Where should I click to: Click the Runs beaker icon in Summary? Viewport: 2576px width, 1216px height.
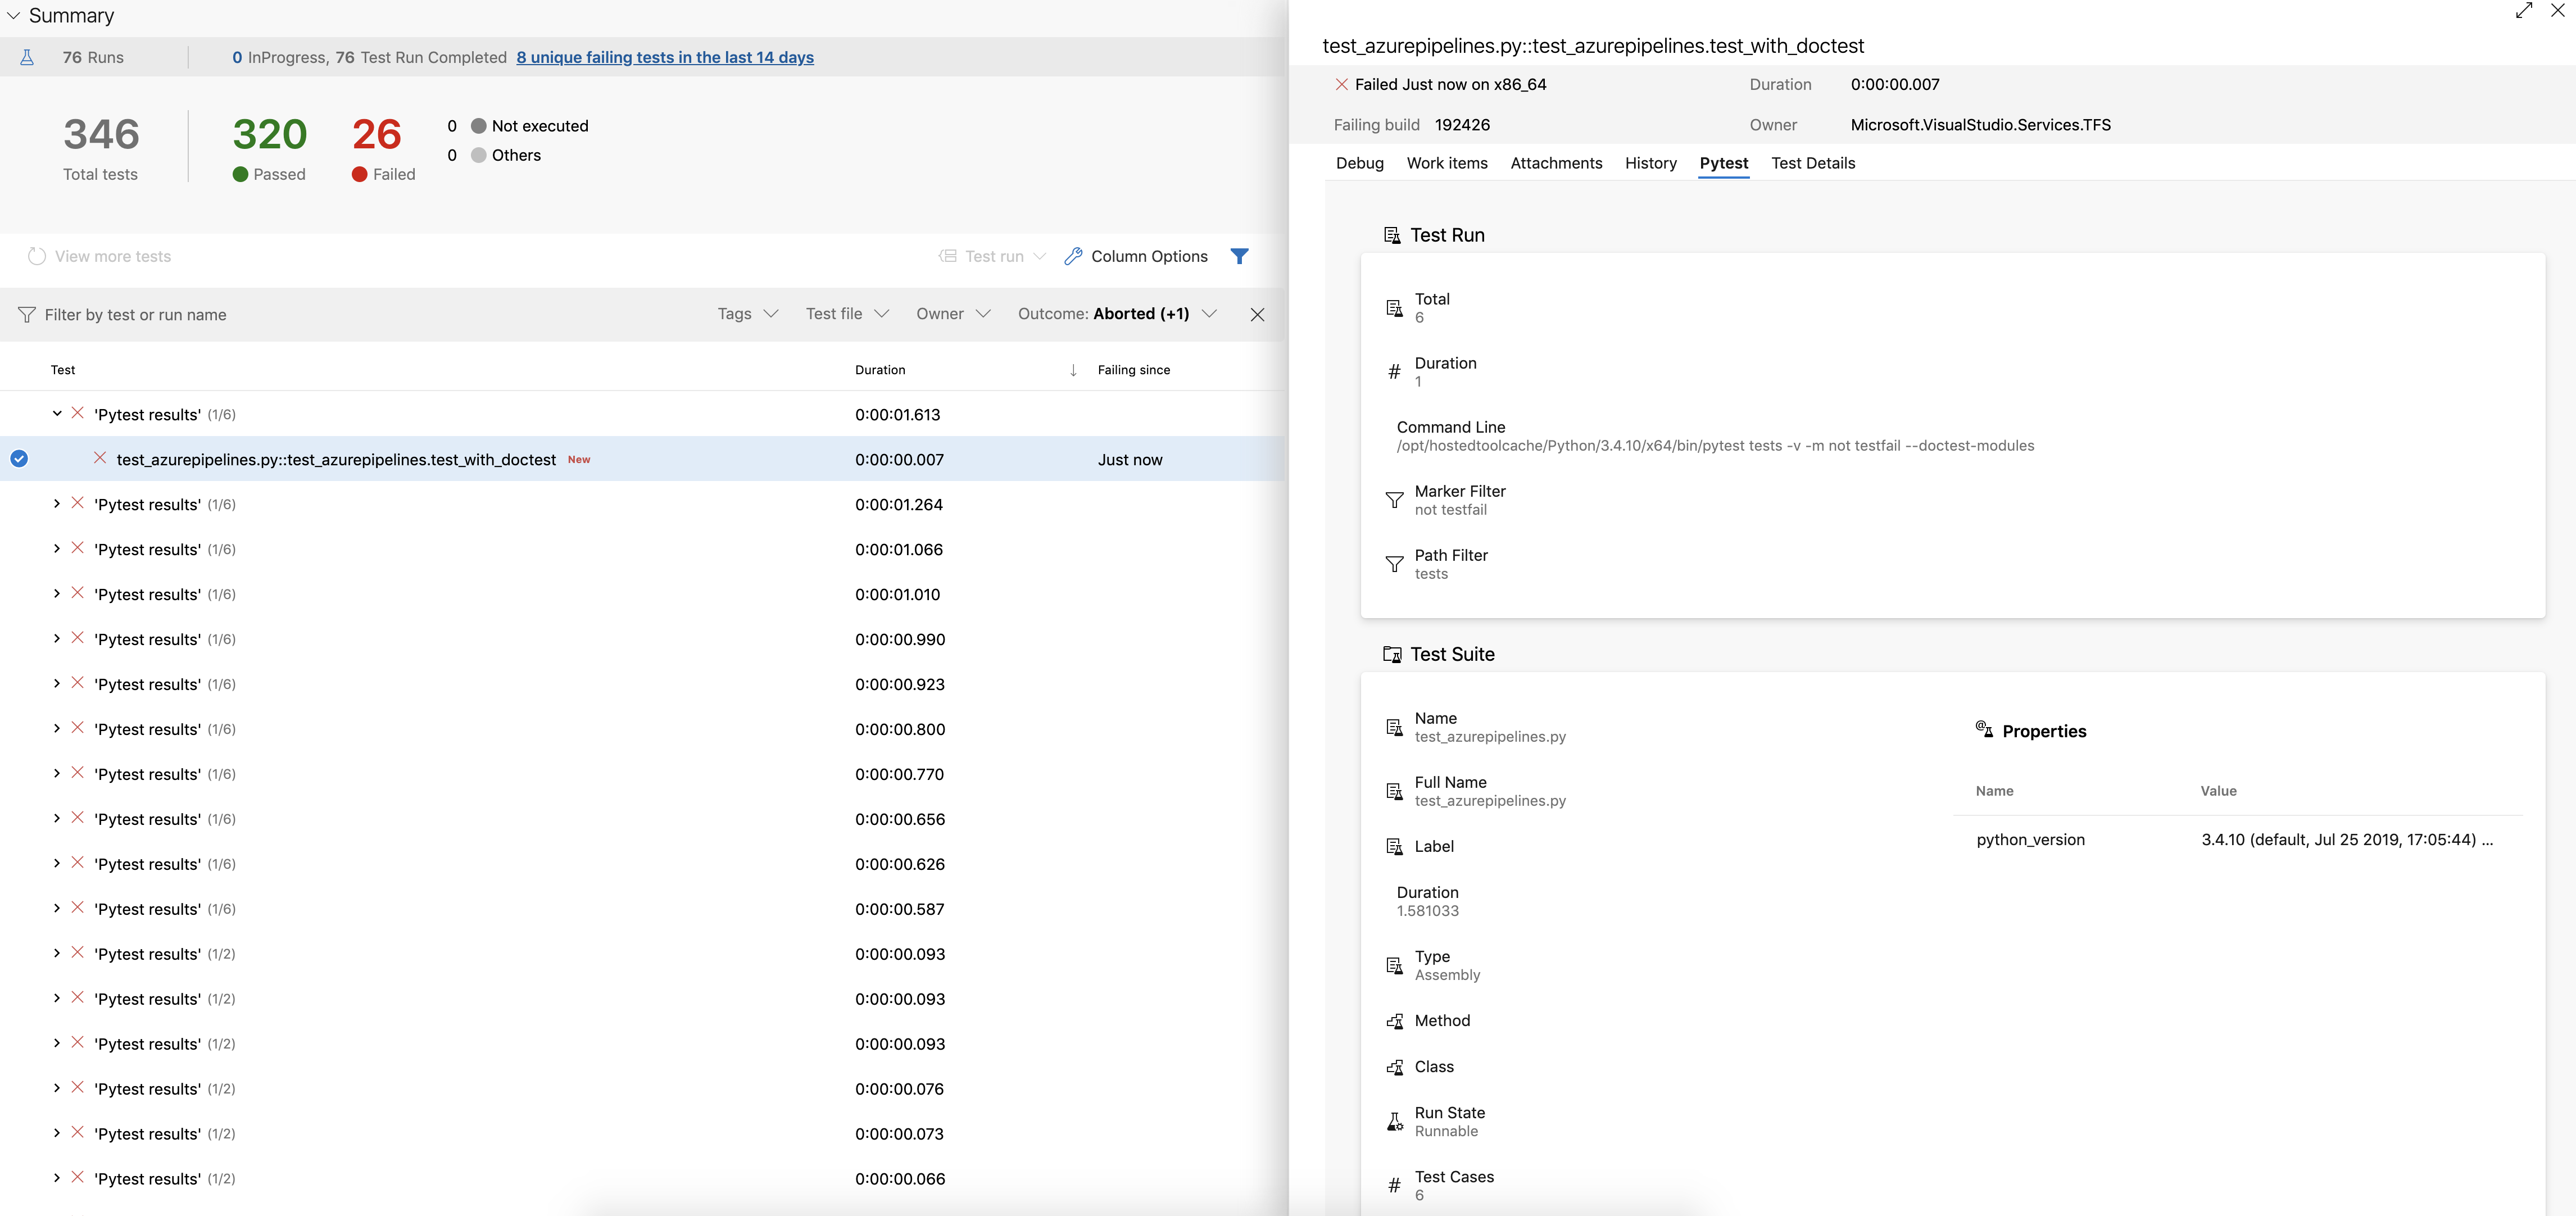(x=28, y=57)
